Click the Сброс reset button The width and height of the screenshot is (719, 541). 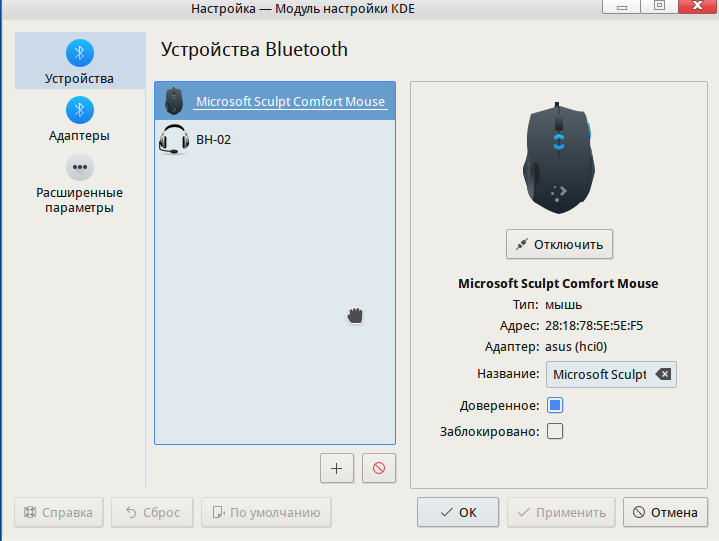[x=152, y=512]
